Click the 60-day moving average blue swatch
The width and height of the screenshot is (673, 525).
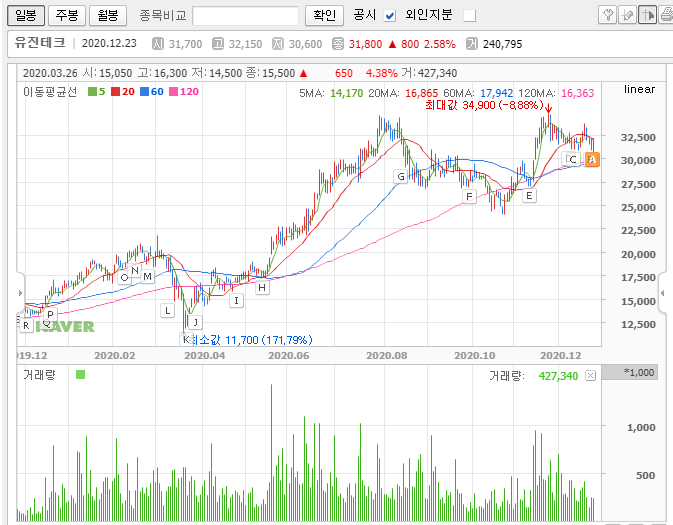pyautogui.click(x=144, y=91)
